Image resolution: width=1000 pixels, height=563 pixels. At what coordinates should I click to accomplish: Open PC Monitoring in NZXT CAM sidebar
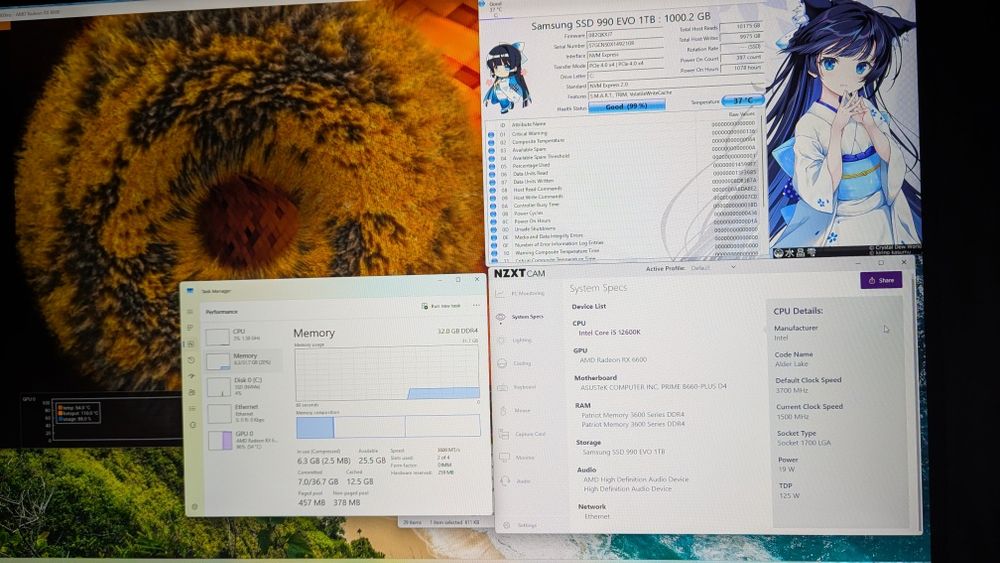[x=520, y=293]
